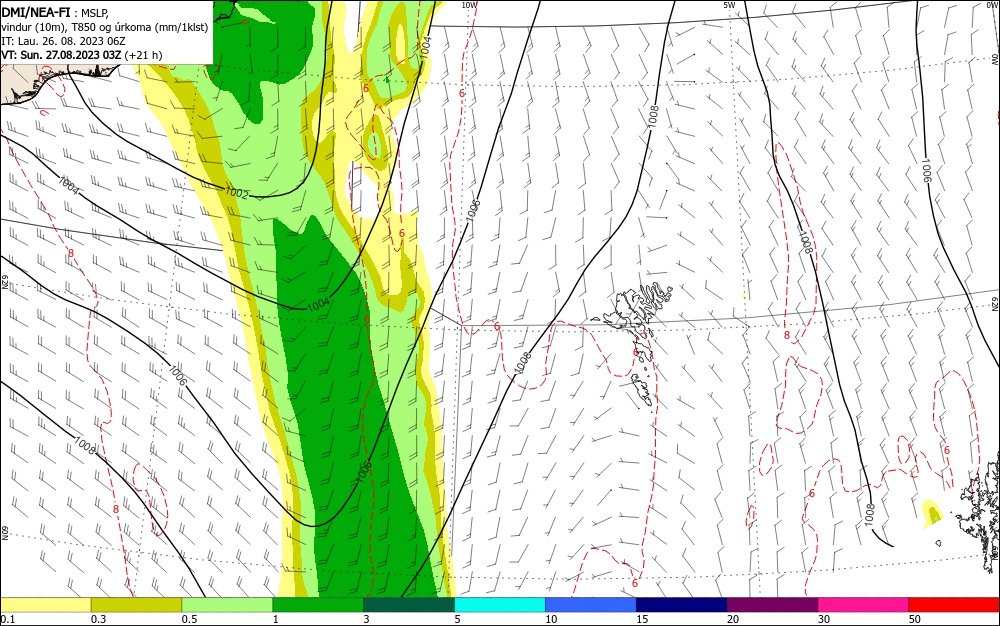Viewport: 1000px width, 626px height.
Task: Click the white hole inside the rain band
Action: pos(362,191)
